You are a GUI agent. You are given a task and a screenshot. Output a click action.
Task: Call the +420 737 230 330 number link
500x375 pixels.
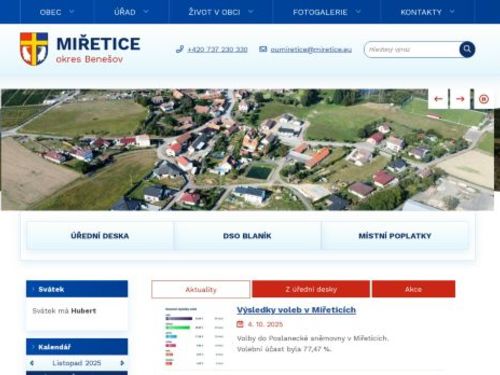(x=217, y=50)
